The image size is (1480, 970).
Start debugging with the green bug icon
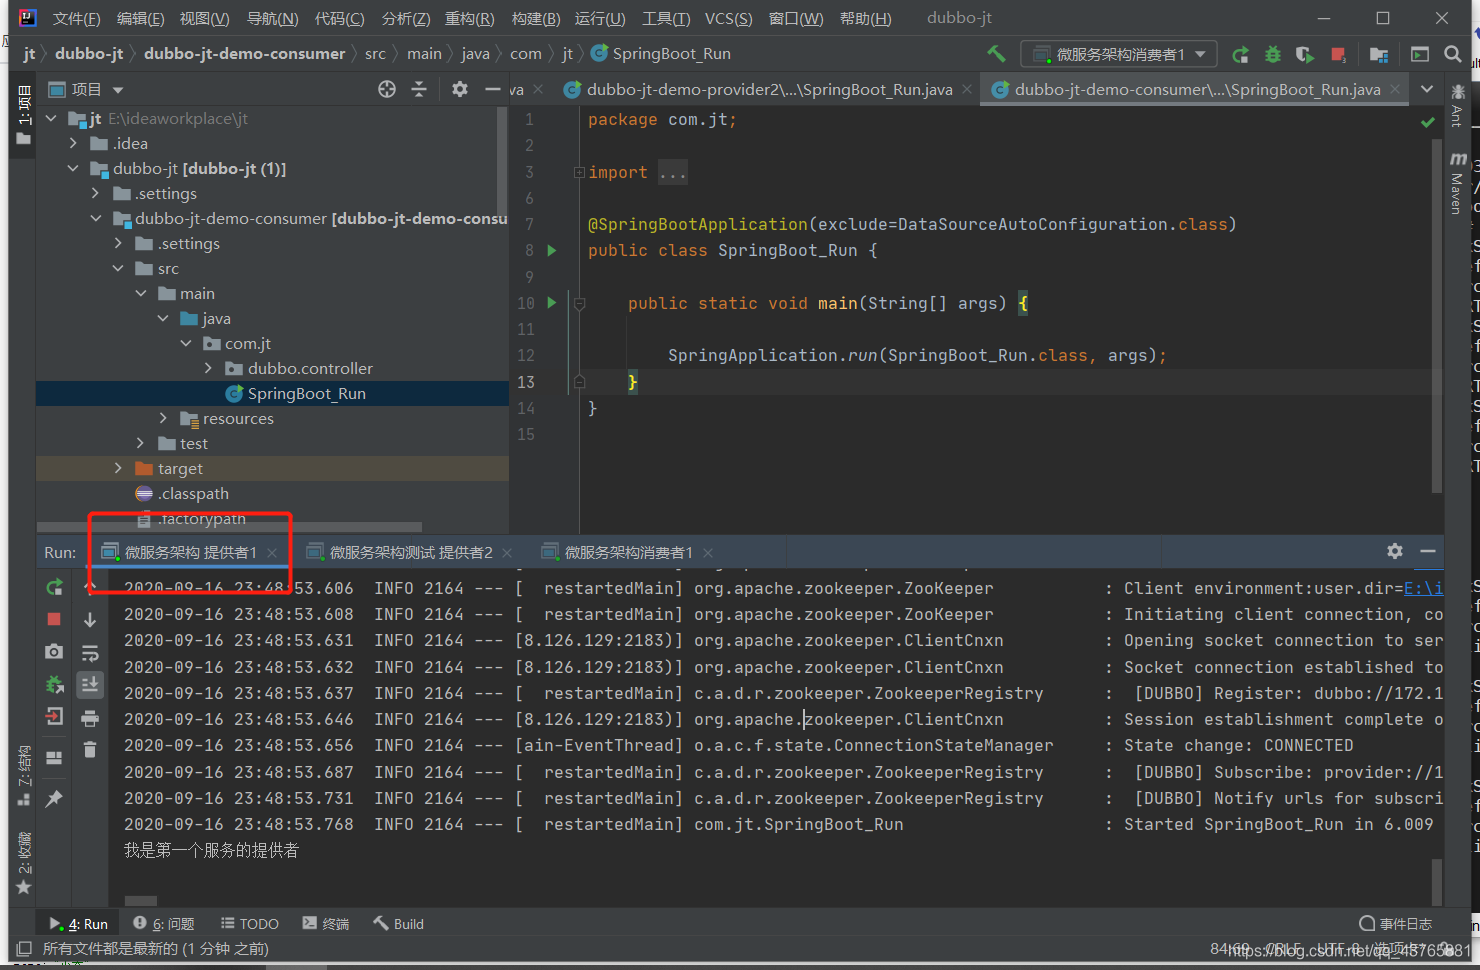click(x=1273, y=54)
